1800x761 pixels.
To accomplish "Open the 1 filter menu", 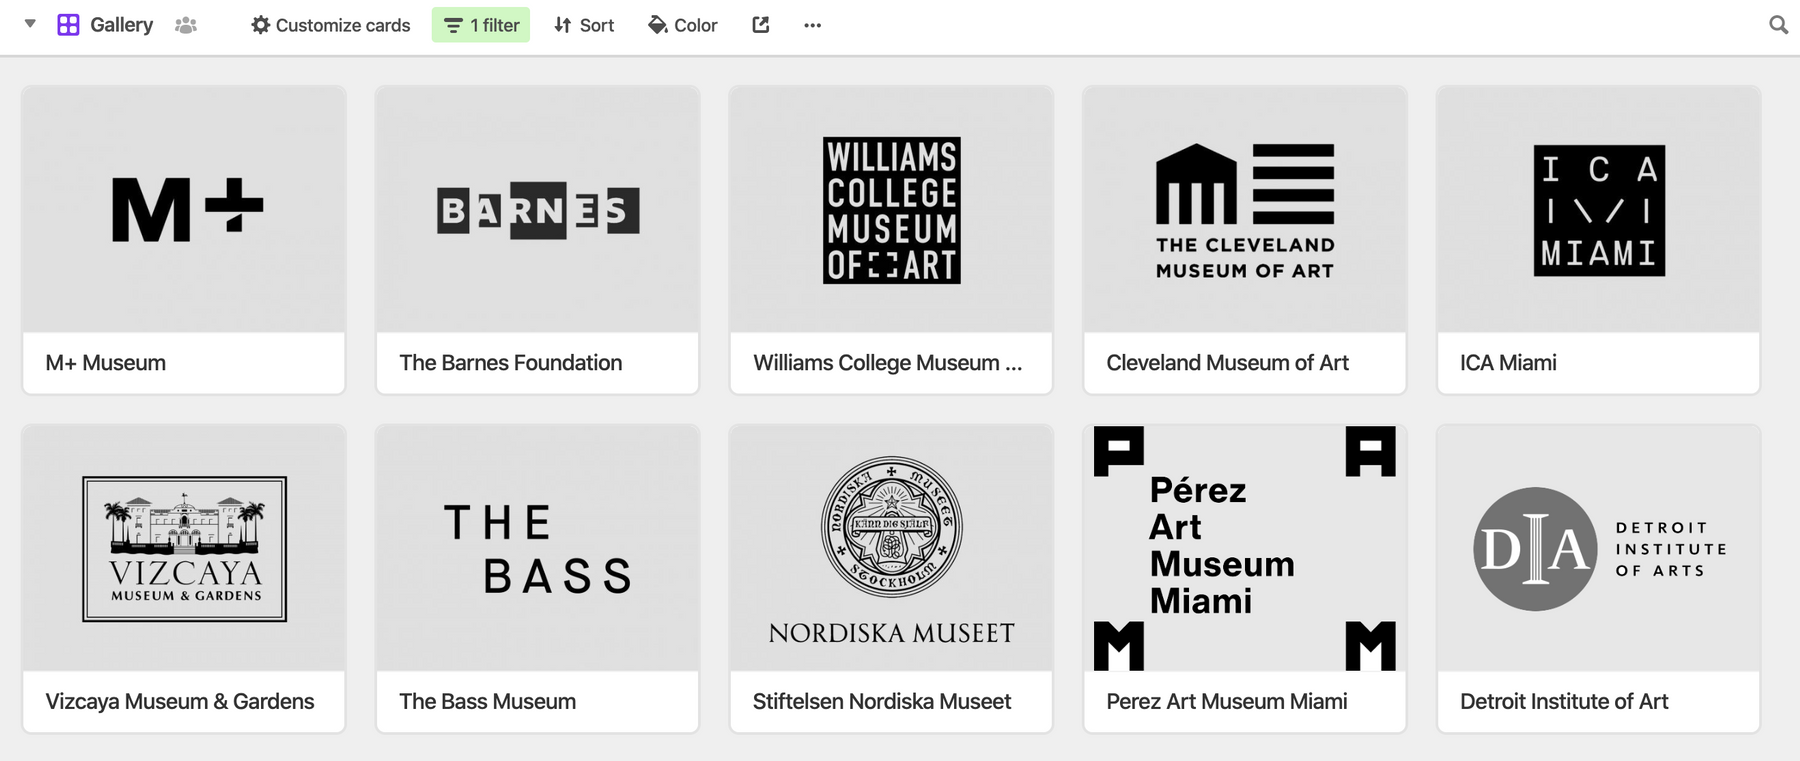I will pyautogui.click(x=481, y=25).
